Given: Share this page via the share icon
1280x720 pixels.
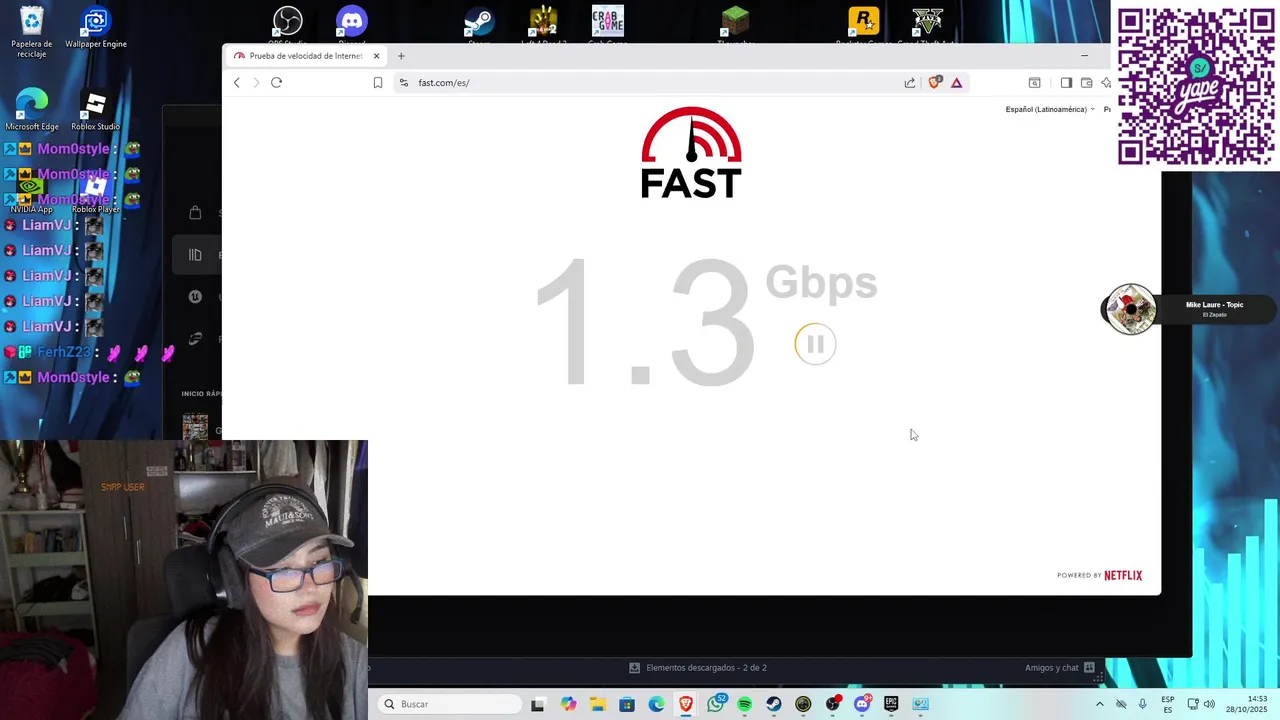Looking at the screenshot, I should click(x=910, y=83).
